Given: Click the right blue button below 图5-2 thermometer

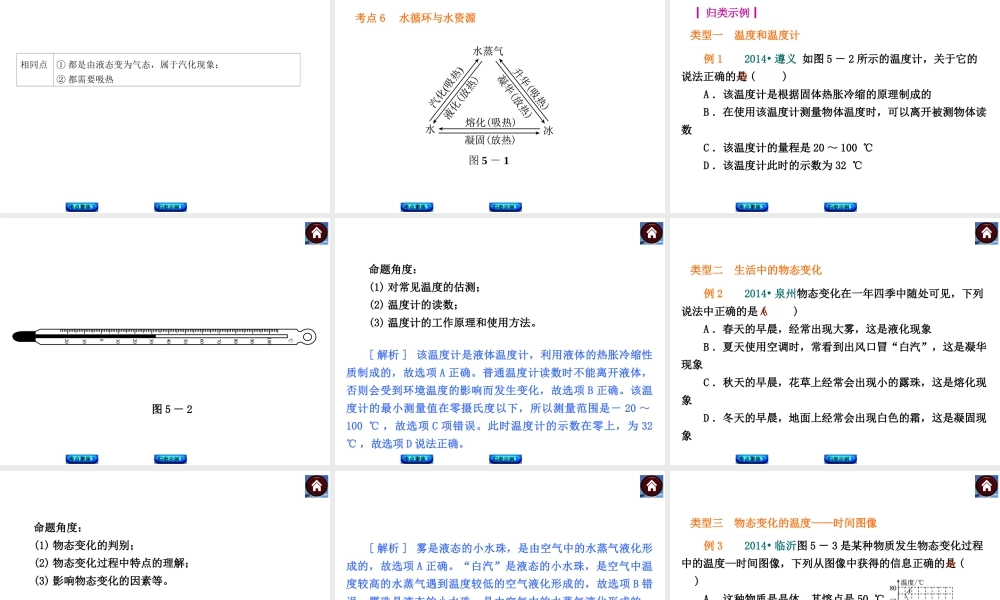Looking at the screenshot, I should pyautogui.click(x=170, y=458).
